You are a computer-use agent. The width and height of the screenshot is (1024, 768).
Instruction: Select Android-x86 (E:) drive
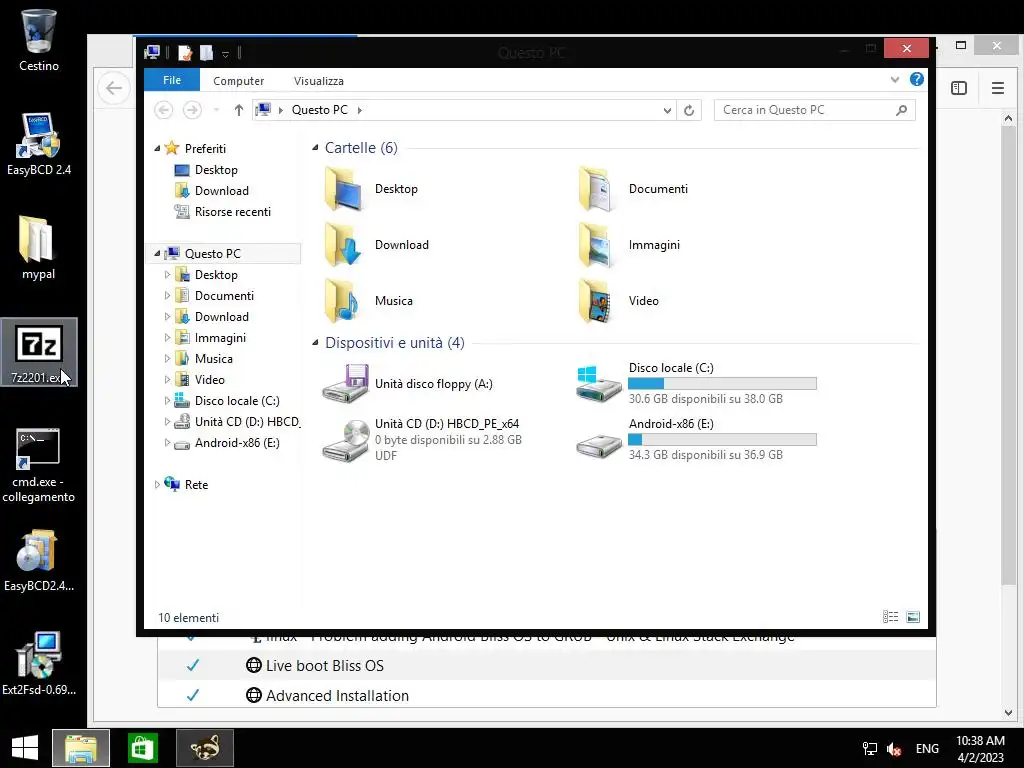point(696,440)
